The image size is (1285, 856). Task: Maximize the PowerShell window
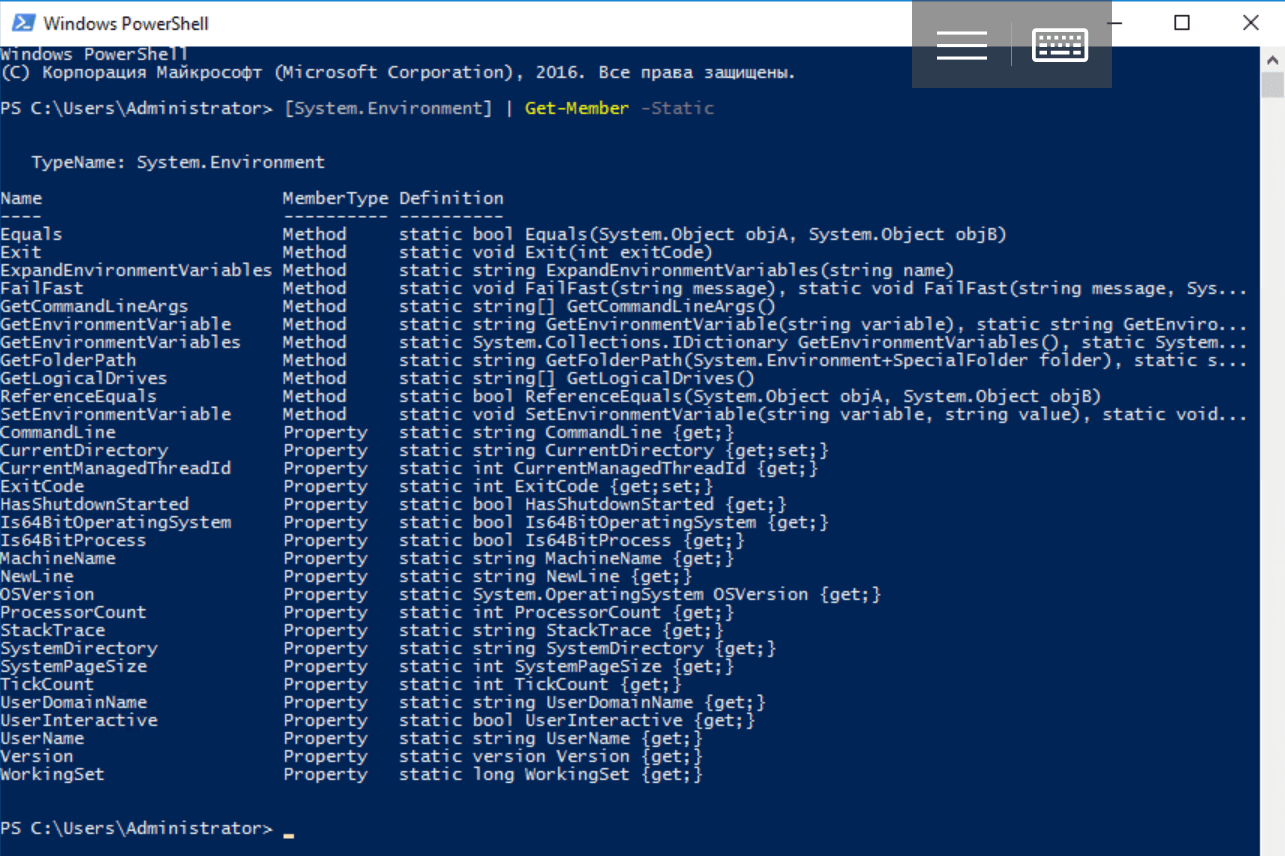(1182, 23)
